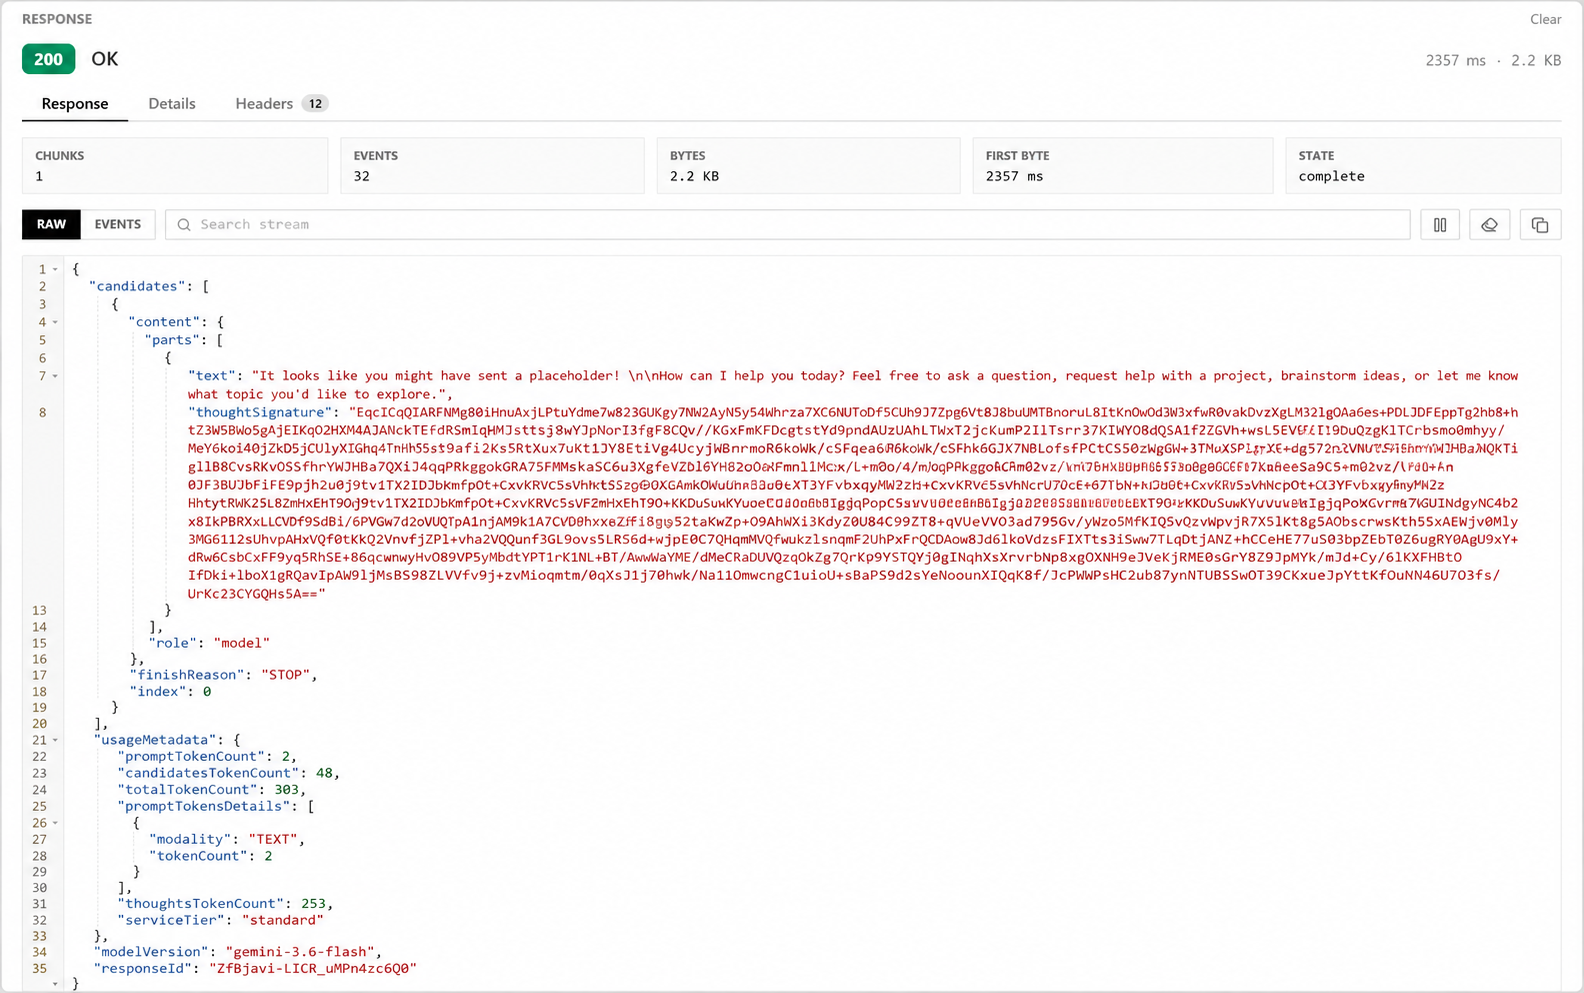Image resolution: width=1584 pixels, height=993 pixels.
Task: Click the "parts" key
Action: pos(172,340)
